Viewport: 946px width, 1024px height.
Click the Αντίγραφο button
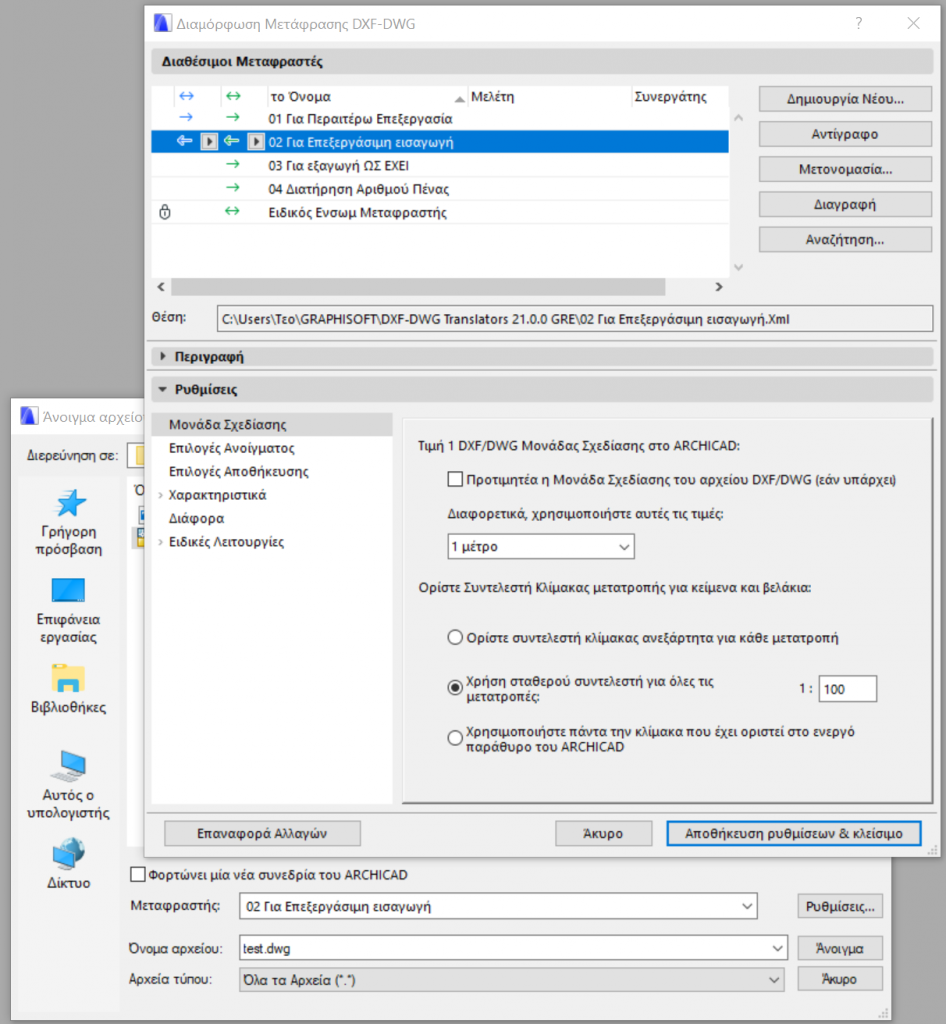point(845,134)
